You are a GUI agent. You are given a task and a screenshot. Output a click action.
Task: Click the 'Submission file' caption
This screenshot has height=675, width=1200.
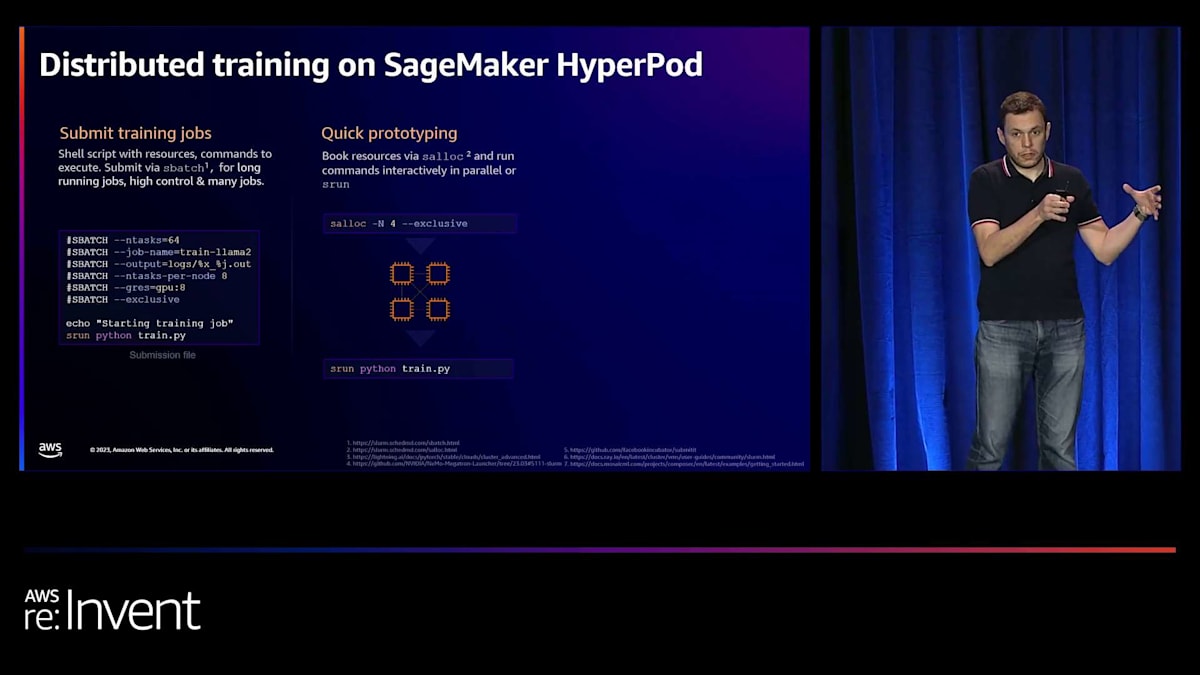pos(162,355)
